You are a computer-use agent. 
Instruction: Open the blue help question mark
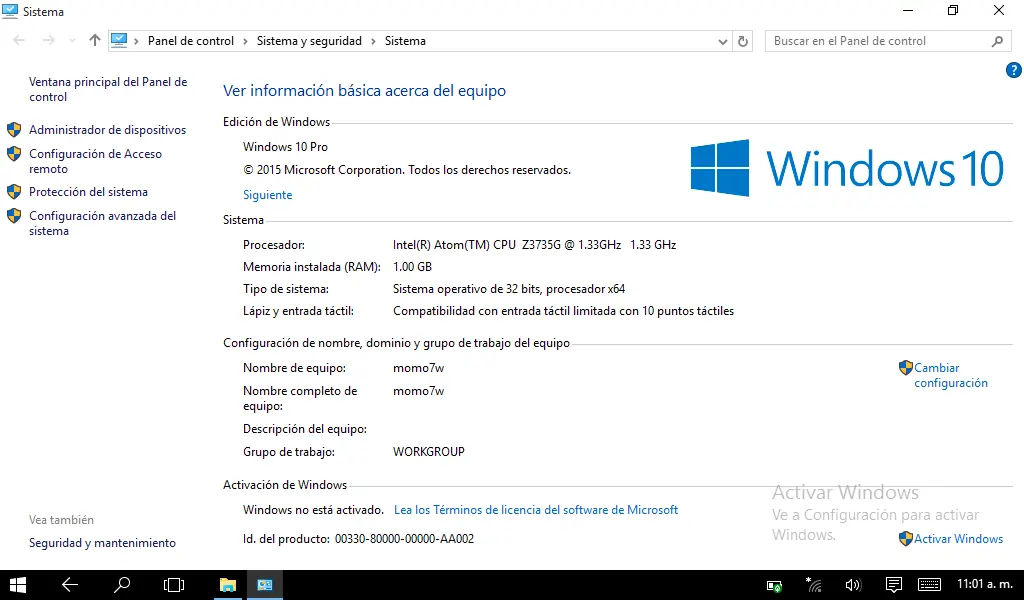coord(1014,70)
